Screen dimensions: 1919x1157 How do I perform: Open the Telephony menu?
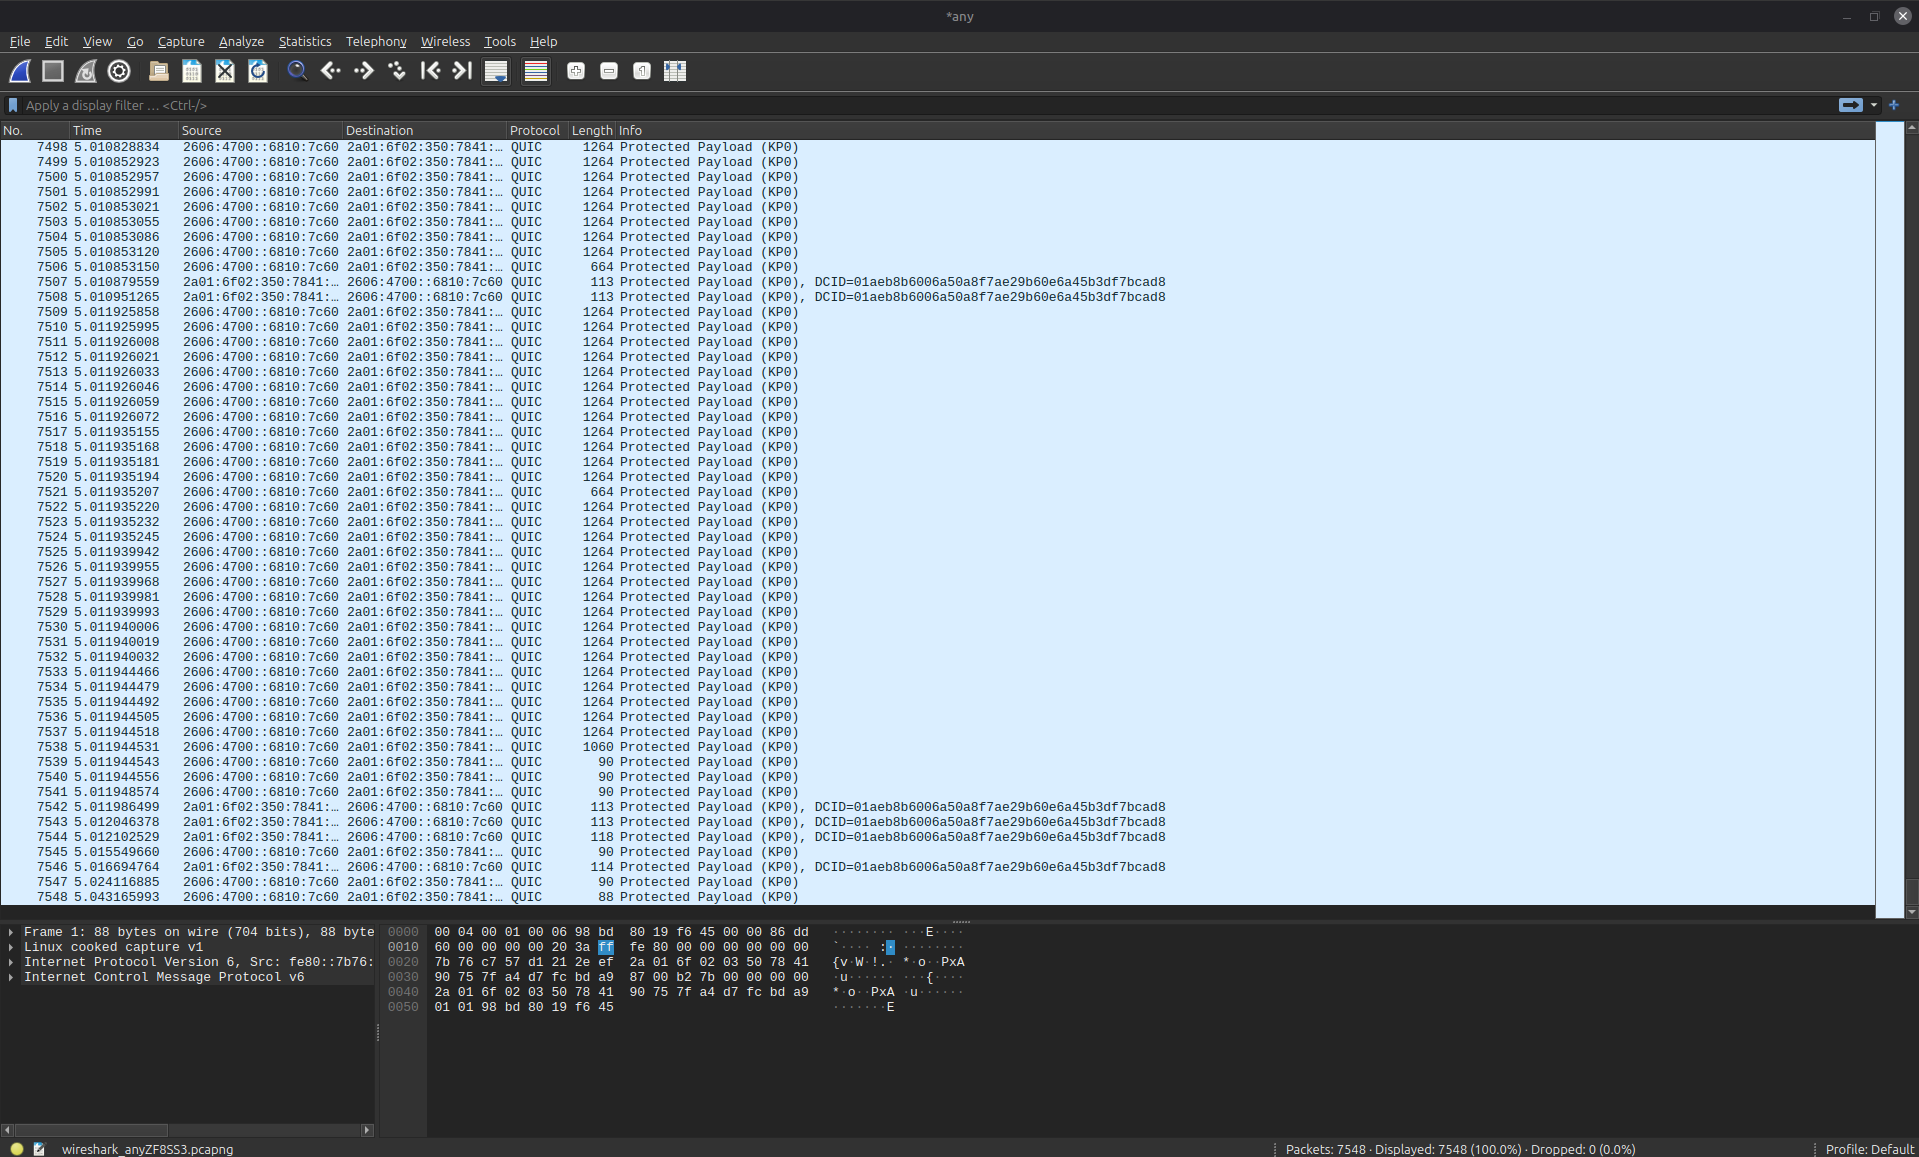[376, 41]
